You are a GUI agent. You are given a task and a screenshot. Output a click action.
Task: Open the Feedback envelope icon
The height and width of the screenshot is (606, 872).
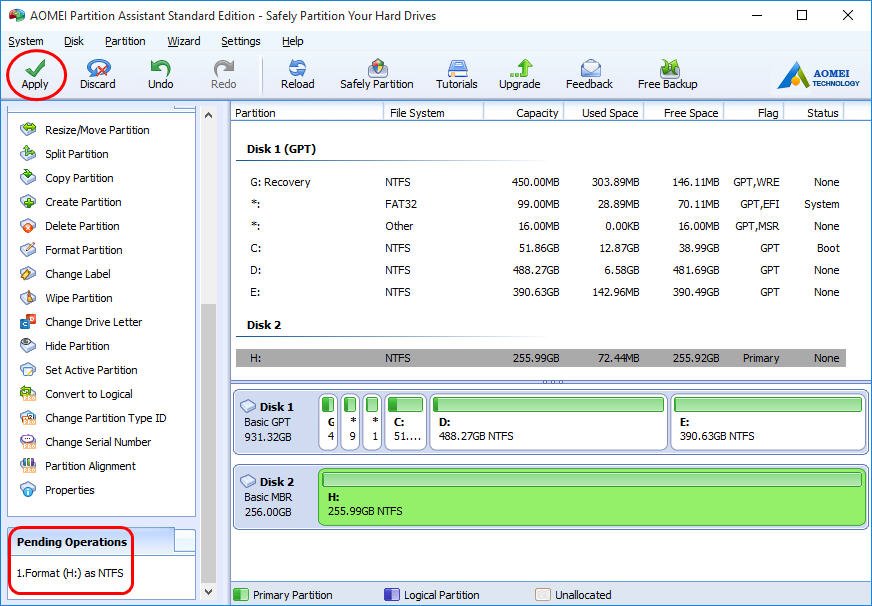click(590, 68)
